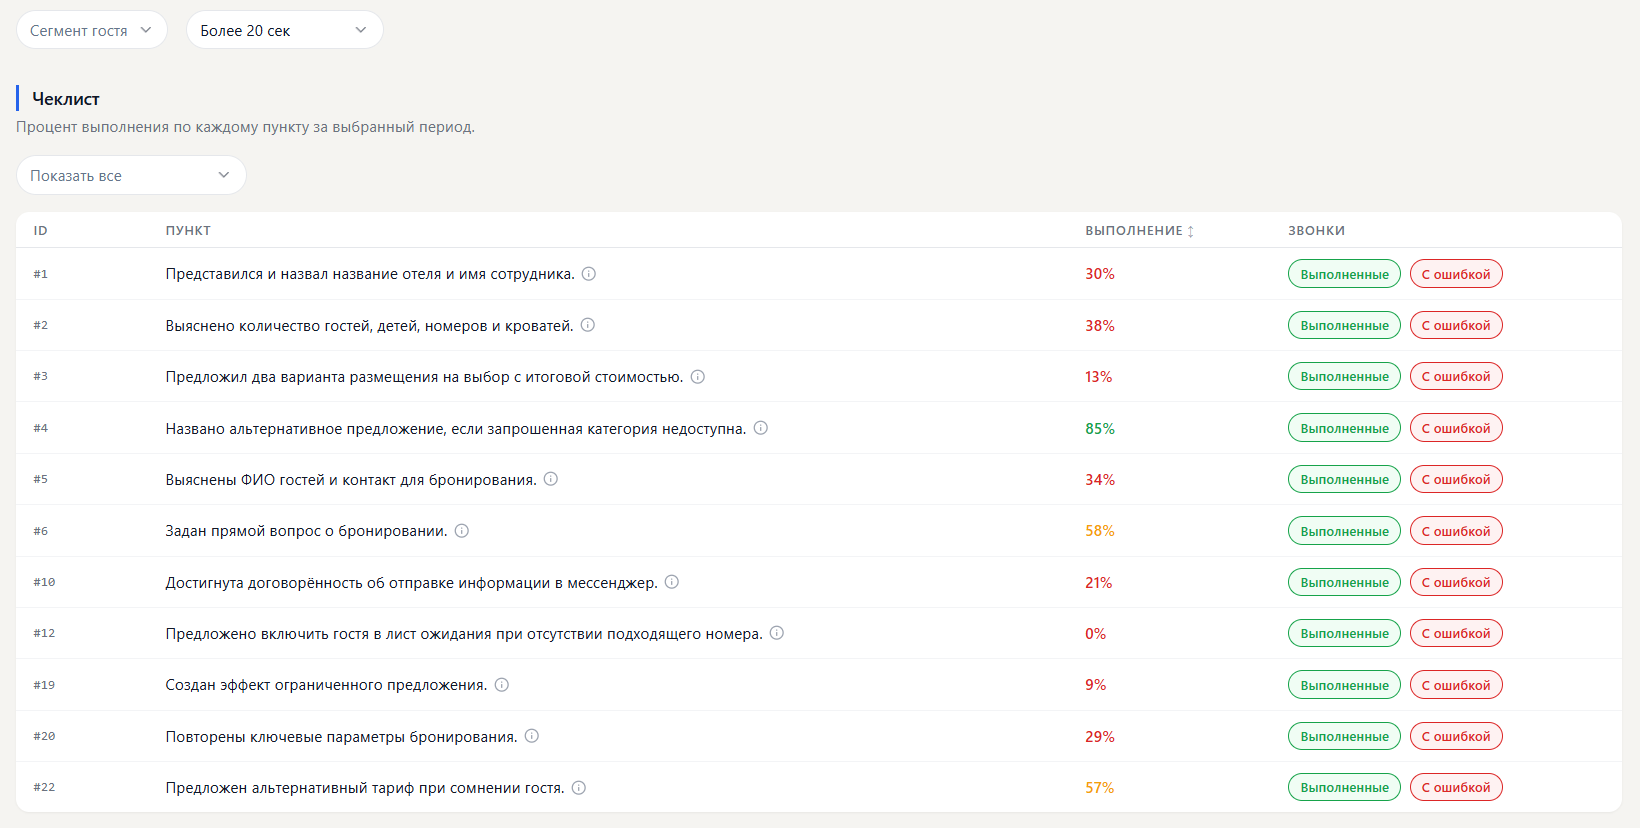Show info tooltip for два варианта размещения
The width and height of the screenshot is (1640, 828).
(x=698, y=377)
